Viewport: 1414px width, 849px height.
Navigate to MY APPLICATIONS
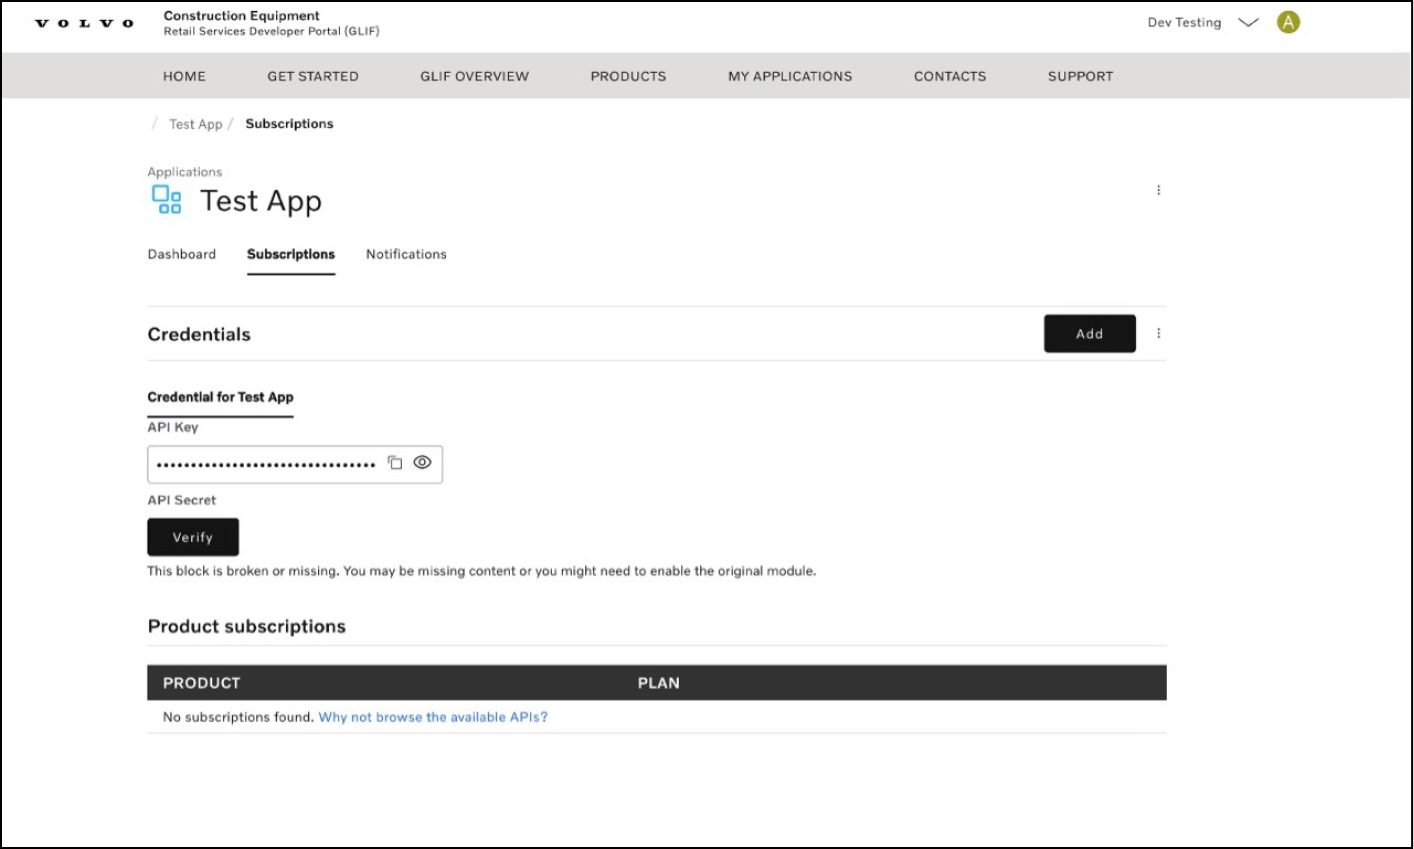point(790,76)
